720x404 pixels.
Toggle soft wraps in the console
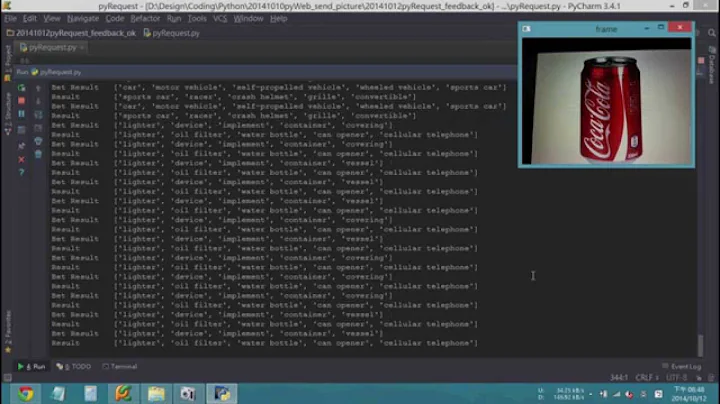tap(38, 114)
